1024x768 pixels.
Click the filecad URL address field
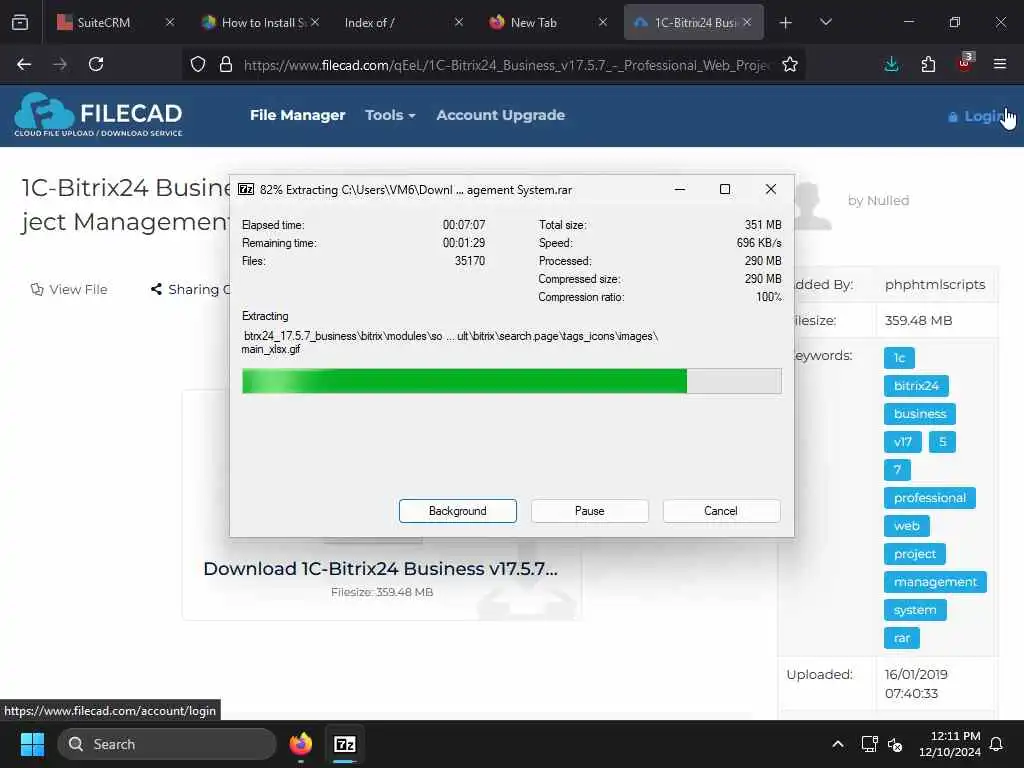click(x=507, y=65)
